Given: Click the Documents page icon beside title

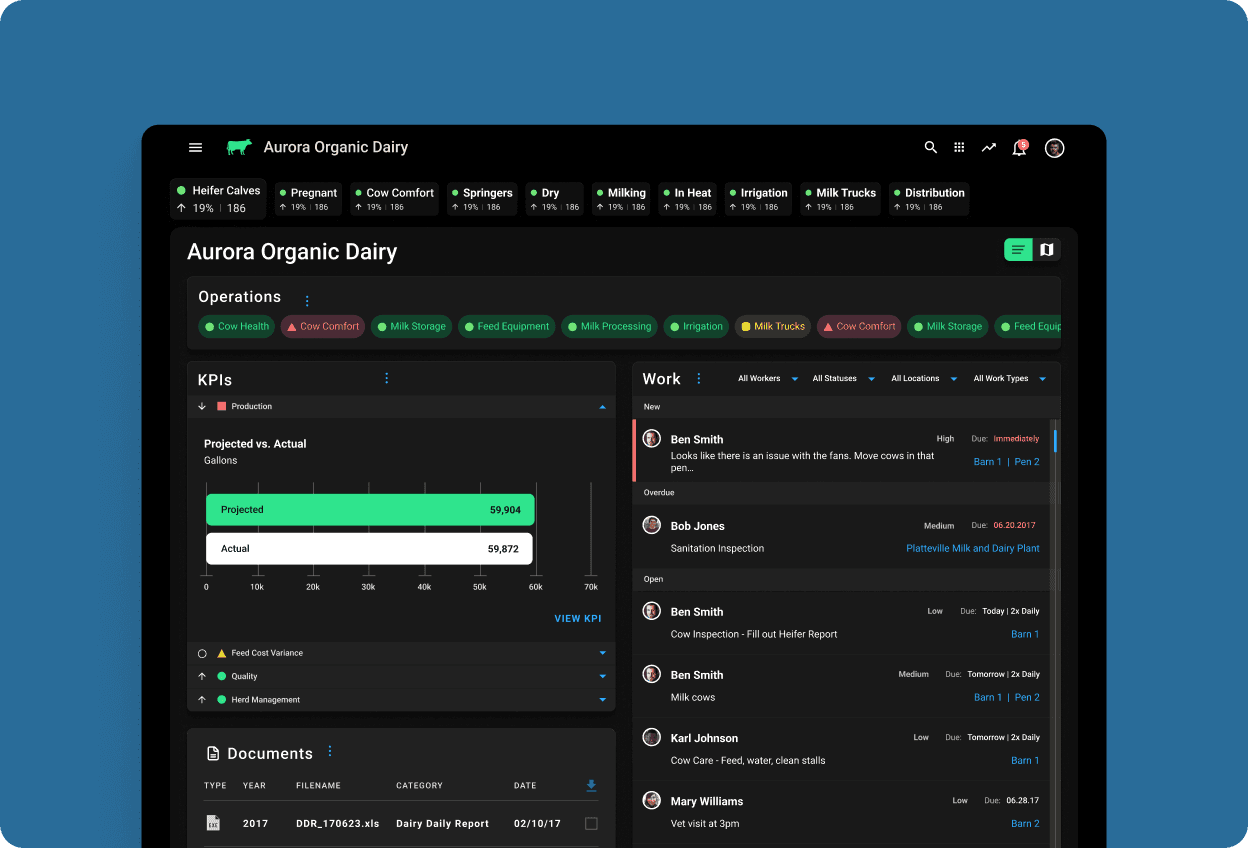Looking at the screenshot, I should pyautogui.click(x=213, y=754).
